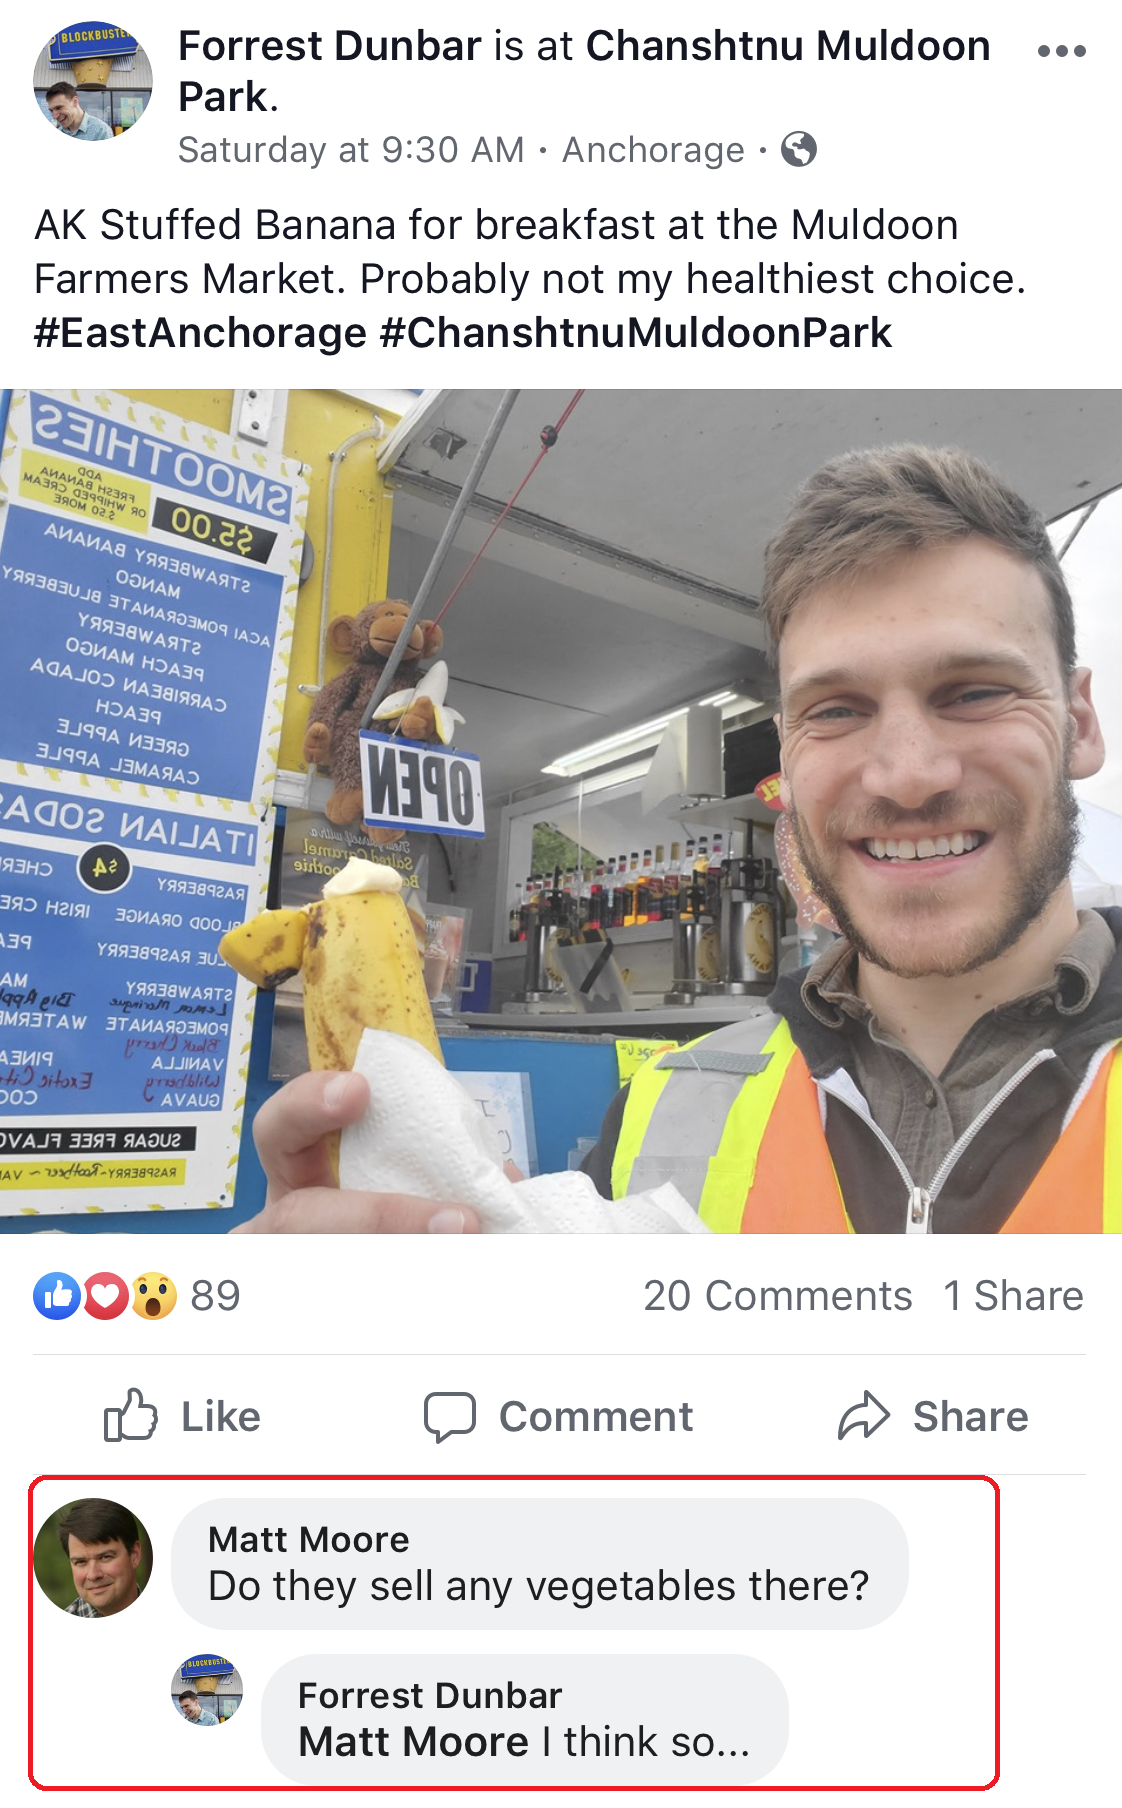Open the blue like reaction emoji
This screenshot has width=1122, height=1808.
click(x=57, y=1296)
